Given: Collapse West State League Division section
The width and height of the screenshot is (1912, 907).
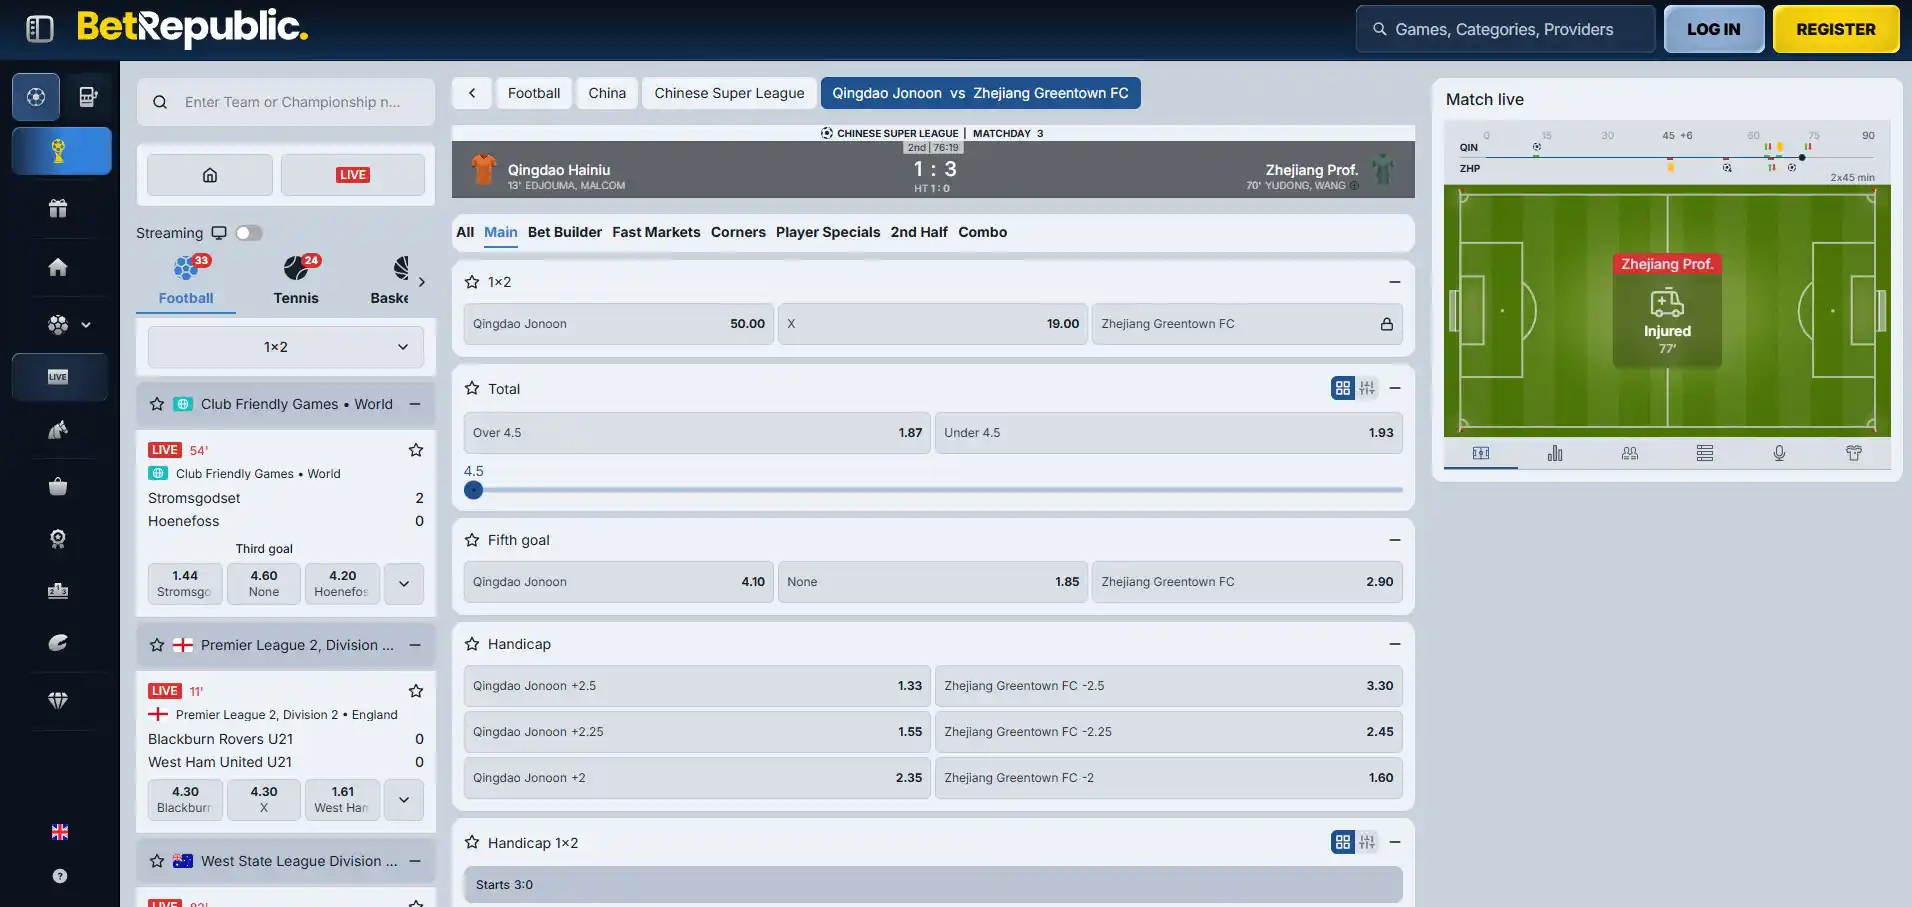Looking at the screenshot, I should [x=415, y=861].
